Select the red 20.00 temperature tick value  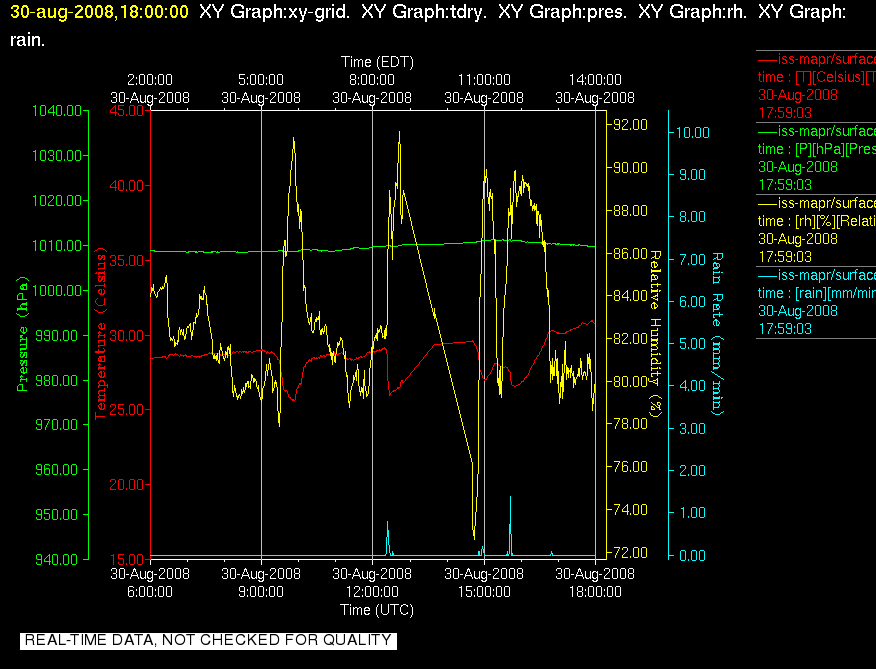[x=127, y=485]
